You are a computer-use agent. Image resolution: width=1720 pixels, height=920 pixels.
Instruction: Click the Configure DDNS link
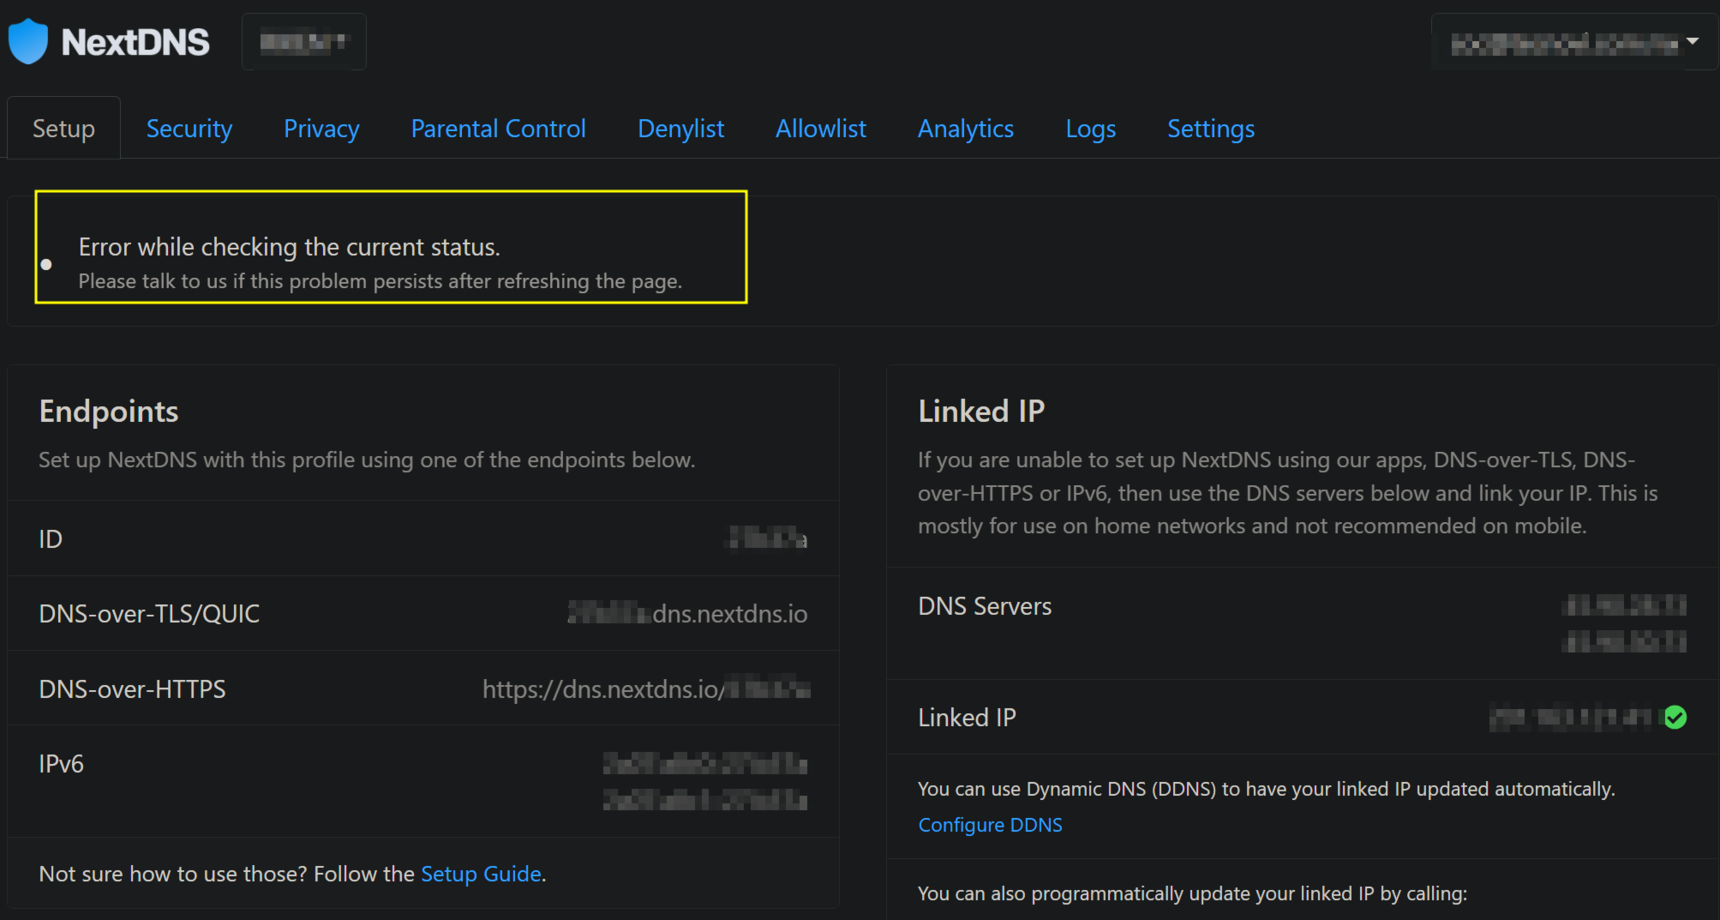pyautogui.click(x=990, y=824)
